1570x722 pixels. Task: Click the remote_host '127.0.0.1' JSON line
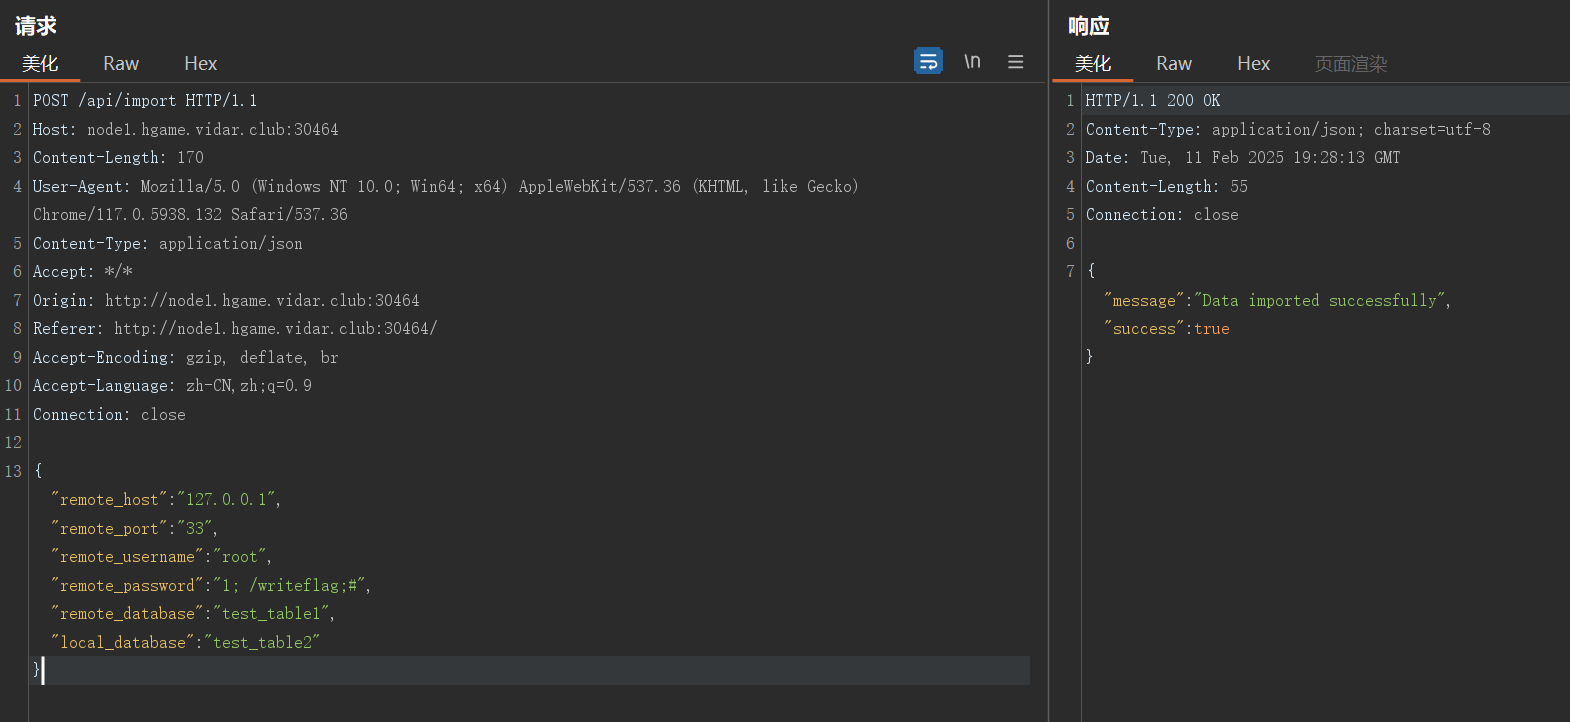166,499
